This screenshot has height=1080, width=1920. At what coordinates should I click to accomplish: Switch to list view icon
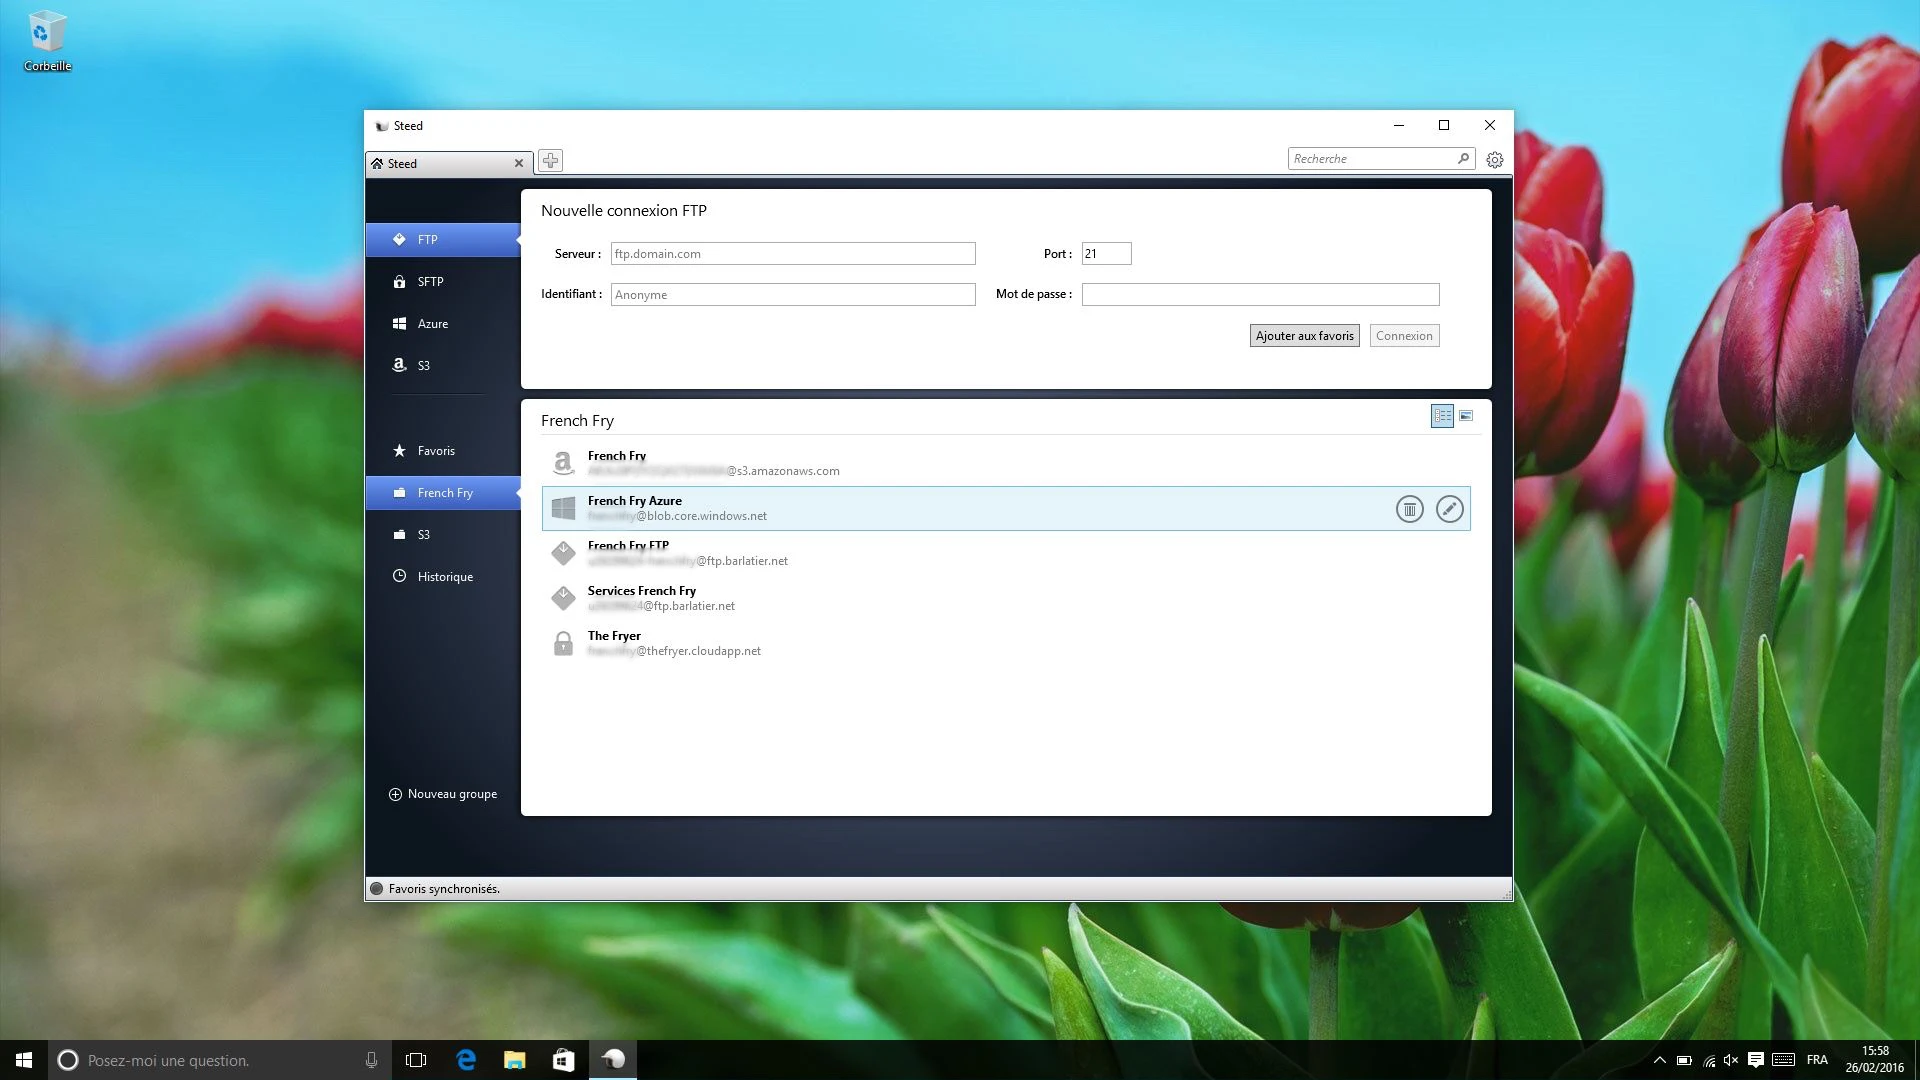[1442, 416]
